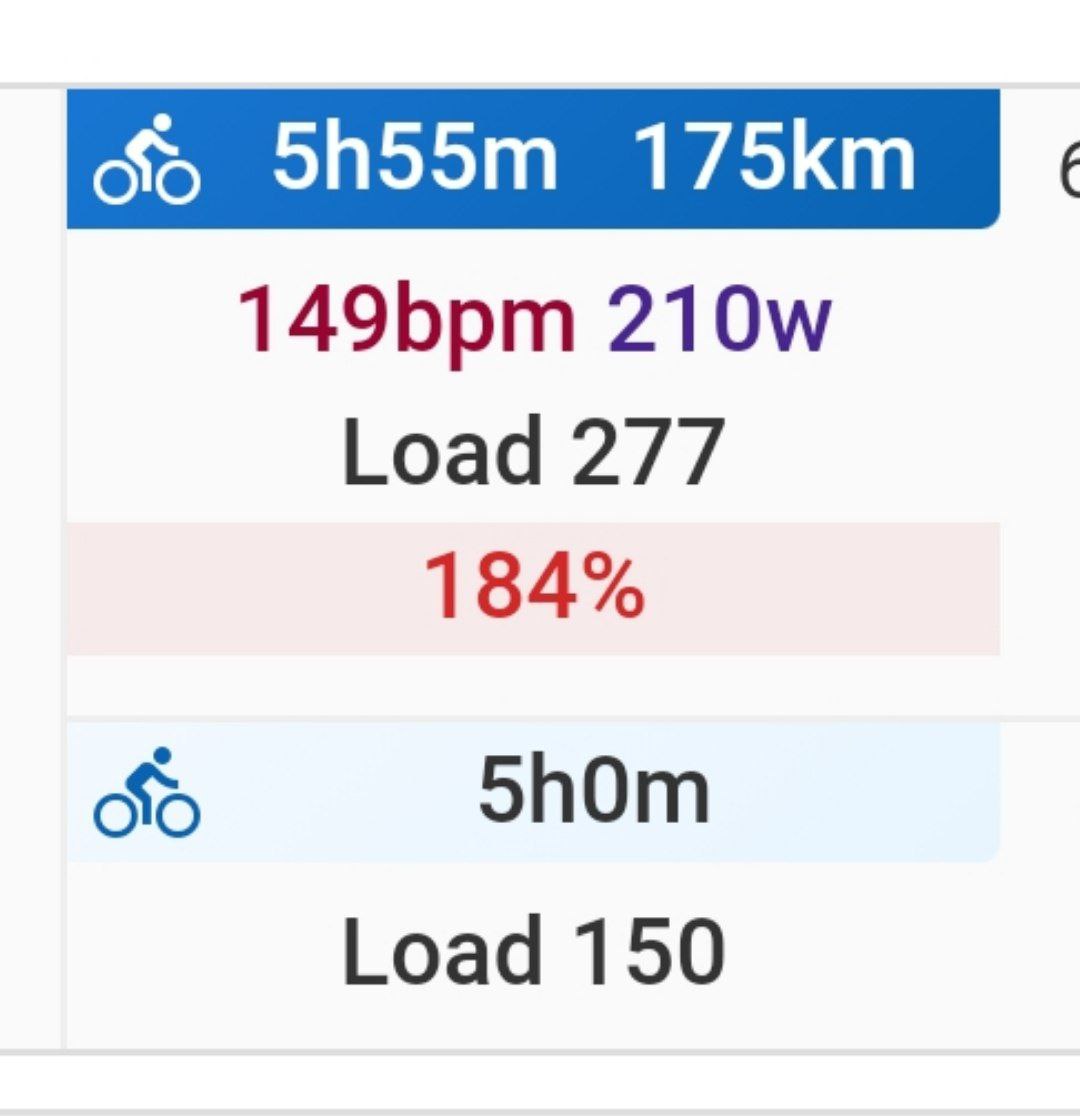Image resolution: width=1080 pixels, height=1116 pixels.
Task: Click the empty area right of Load 277
Action: (x=861, y=453)
